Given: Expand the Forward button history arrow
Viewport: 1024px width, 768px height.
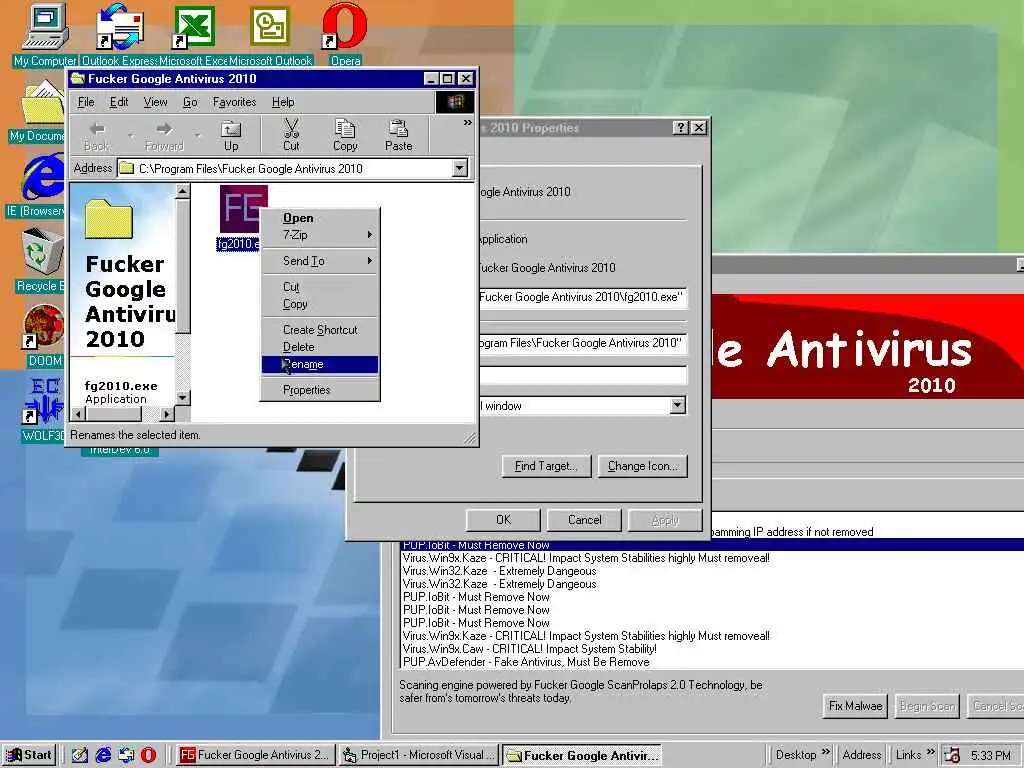Looking at the screenshot, I should click(x=197, y=136).
